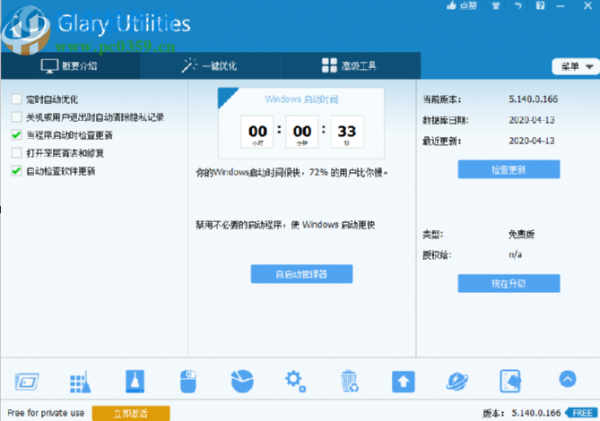Screen dimensions: 600x421
Task: Click the 最近更新 date value
Action: [532, 141]
